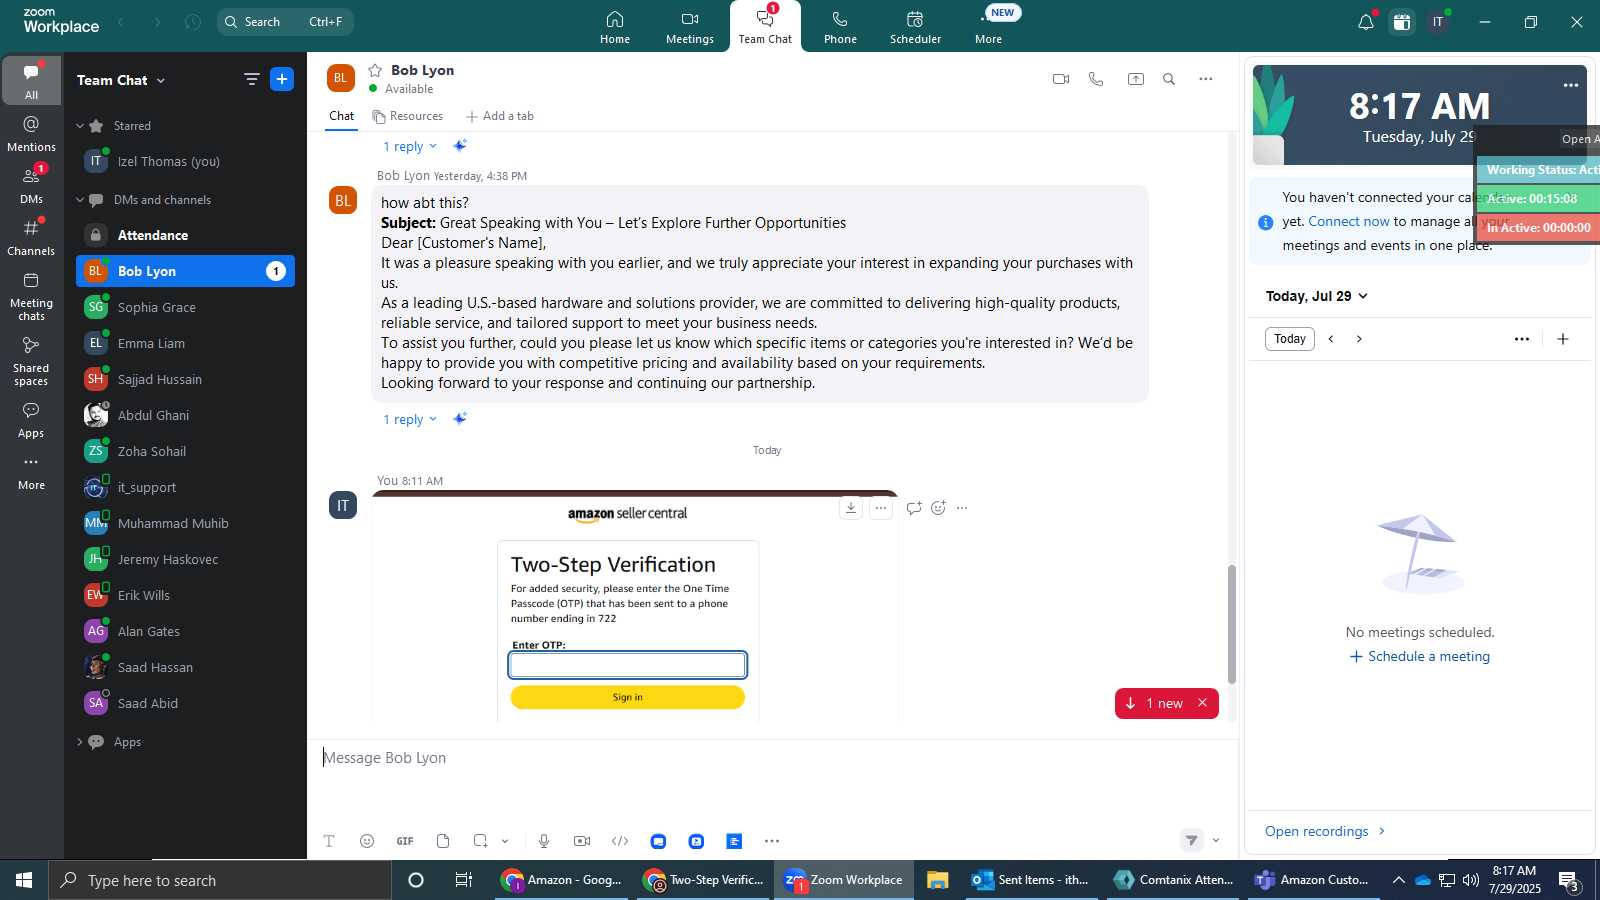Click Add a tab in chat header
The image size is (1600, 900).
500,116
